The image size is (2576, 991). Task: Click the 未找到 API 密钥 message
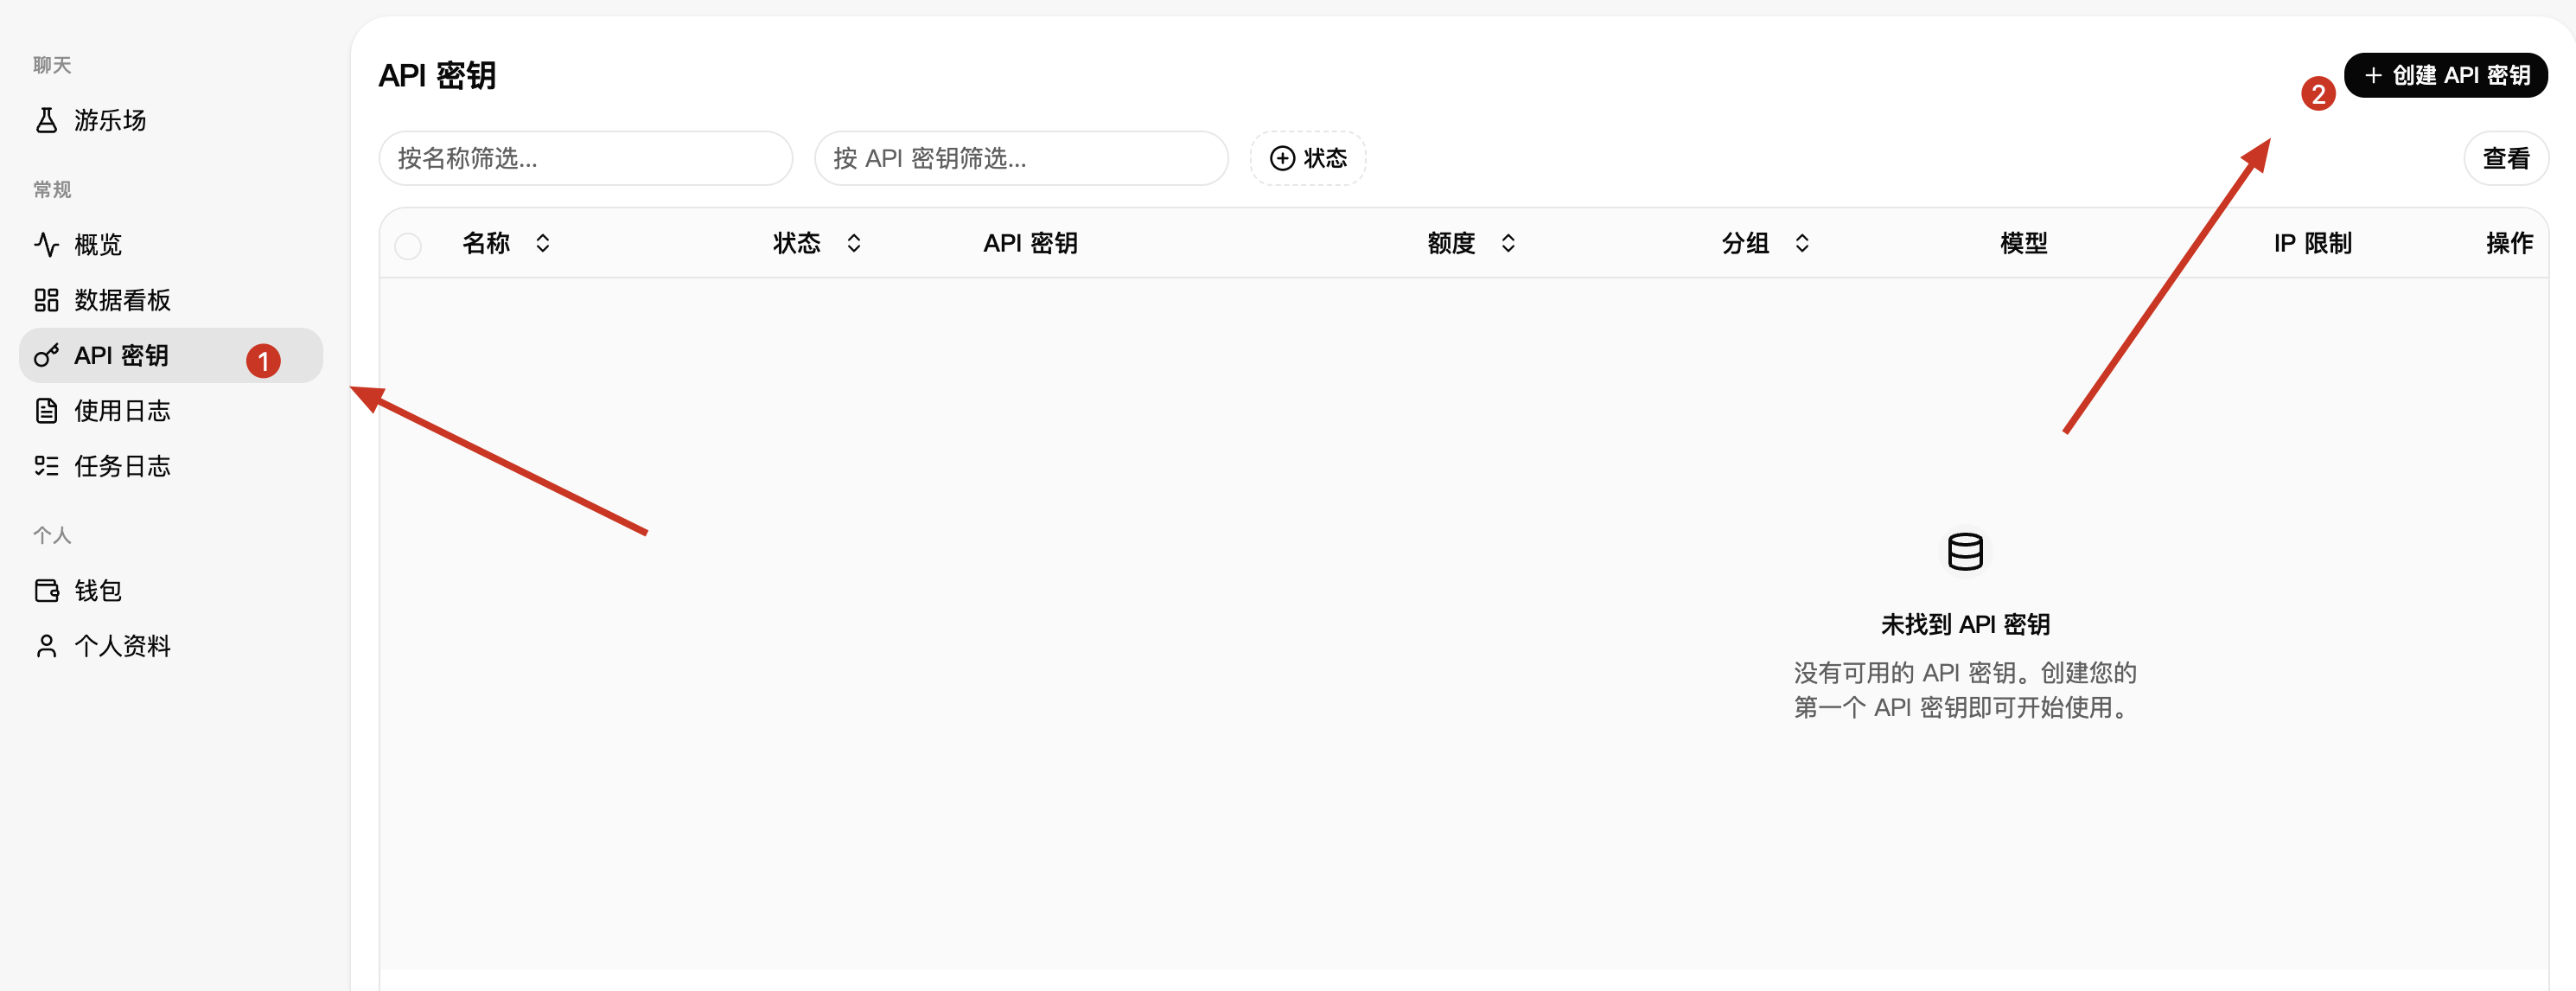[1965, 624]
